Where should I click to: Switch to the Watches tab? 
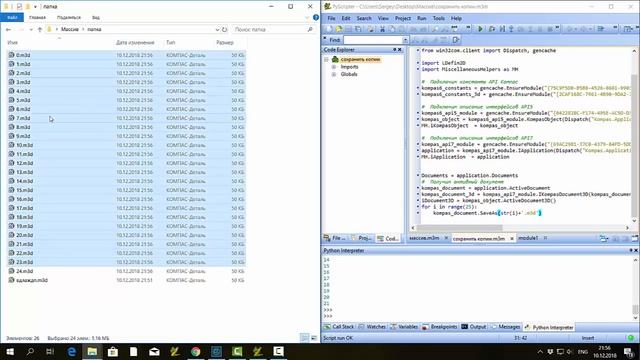(x=372, y=327)
